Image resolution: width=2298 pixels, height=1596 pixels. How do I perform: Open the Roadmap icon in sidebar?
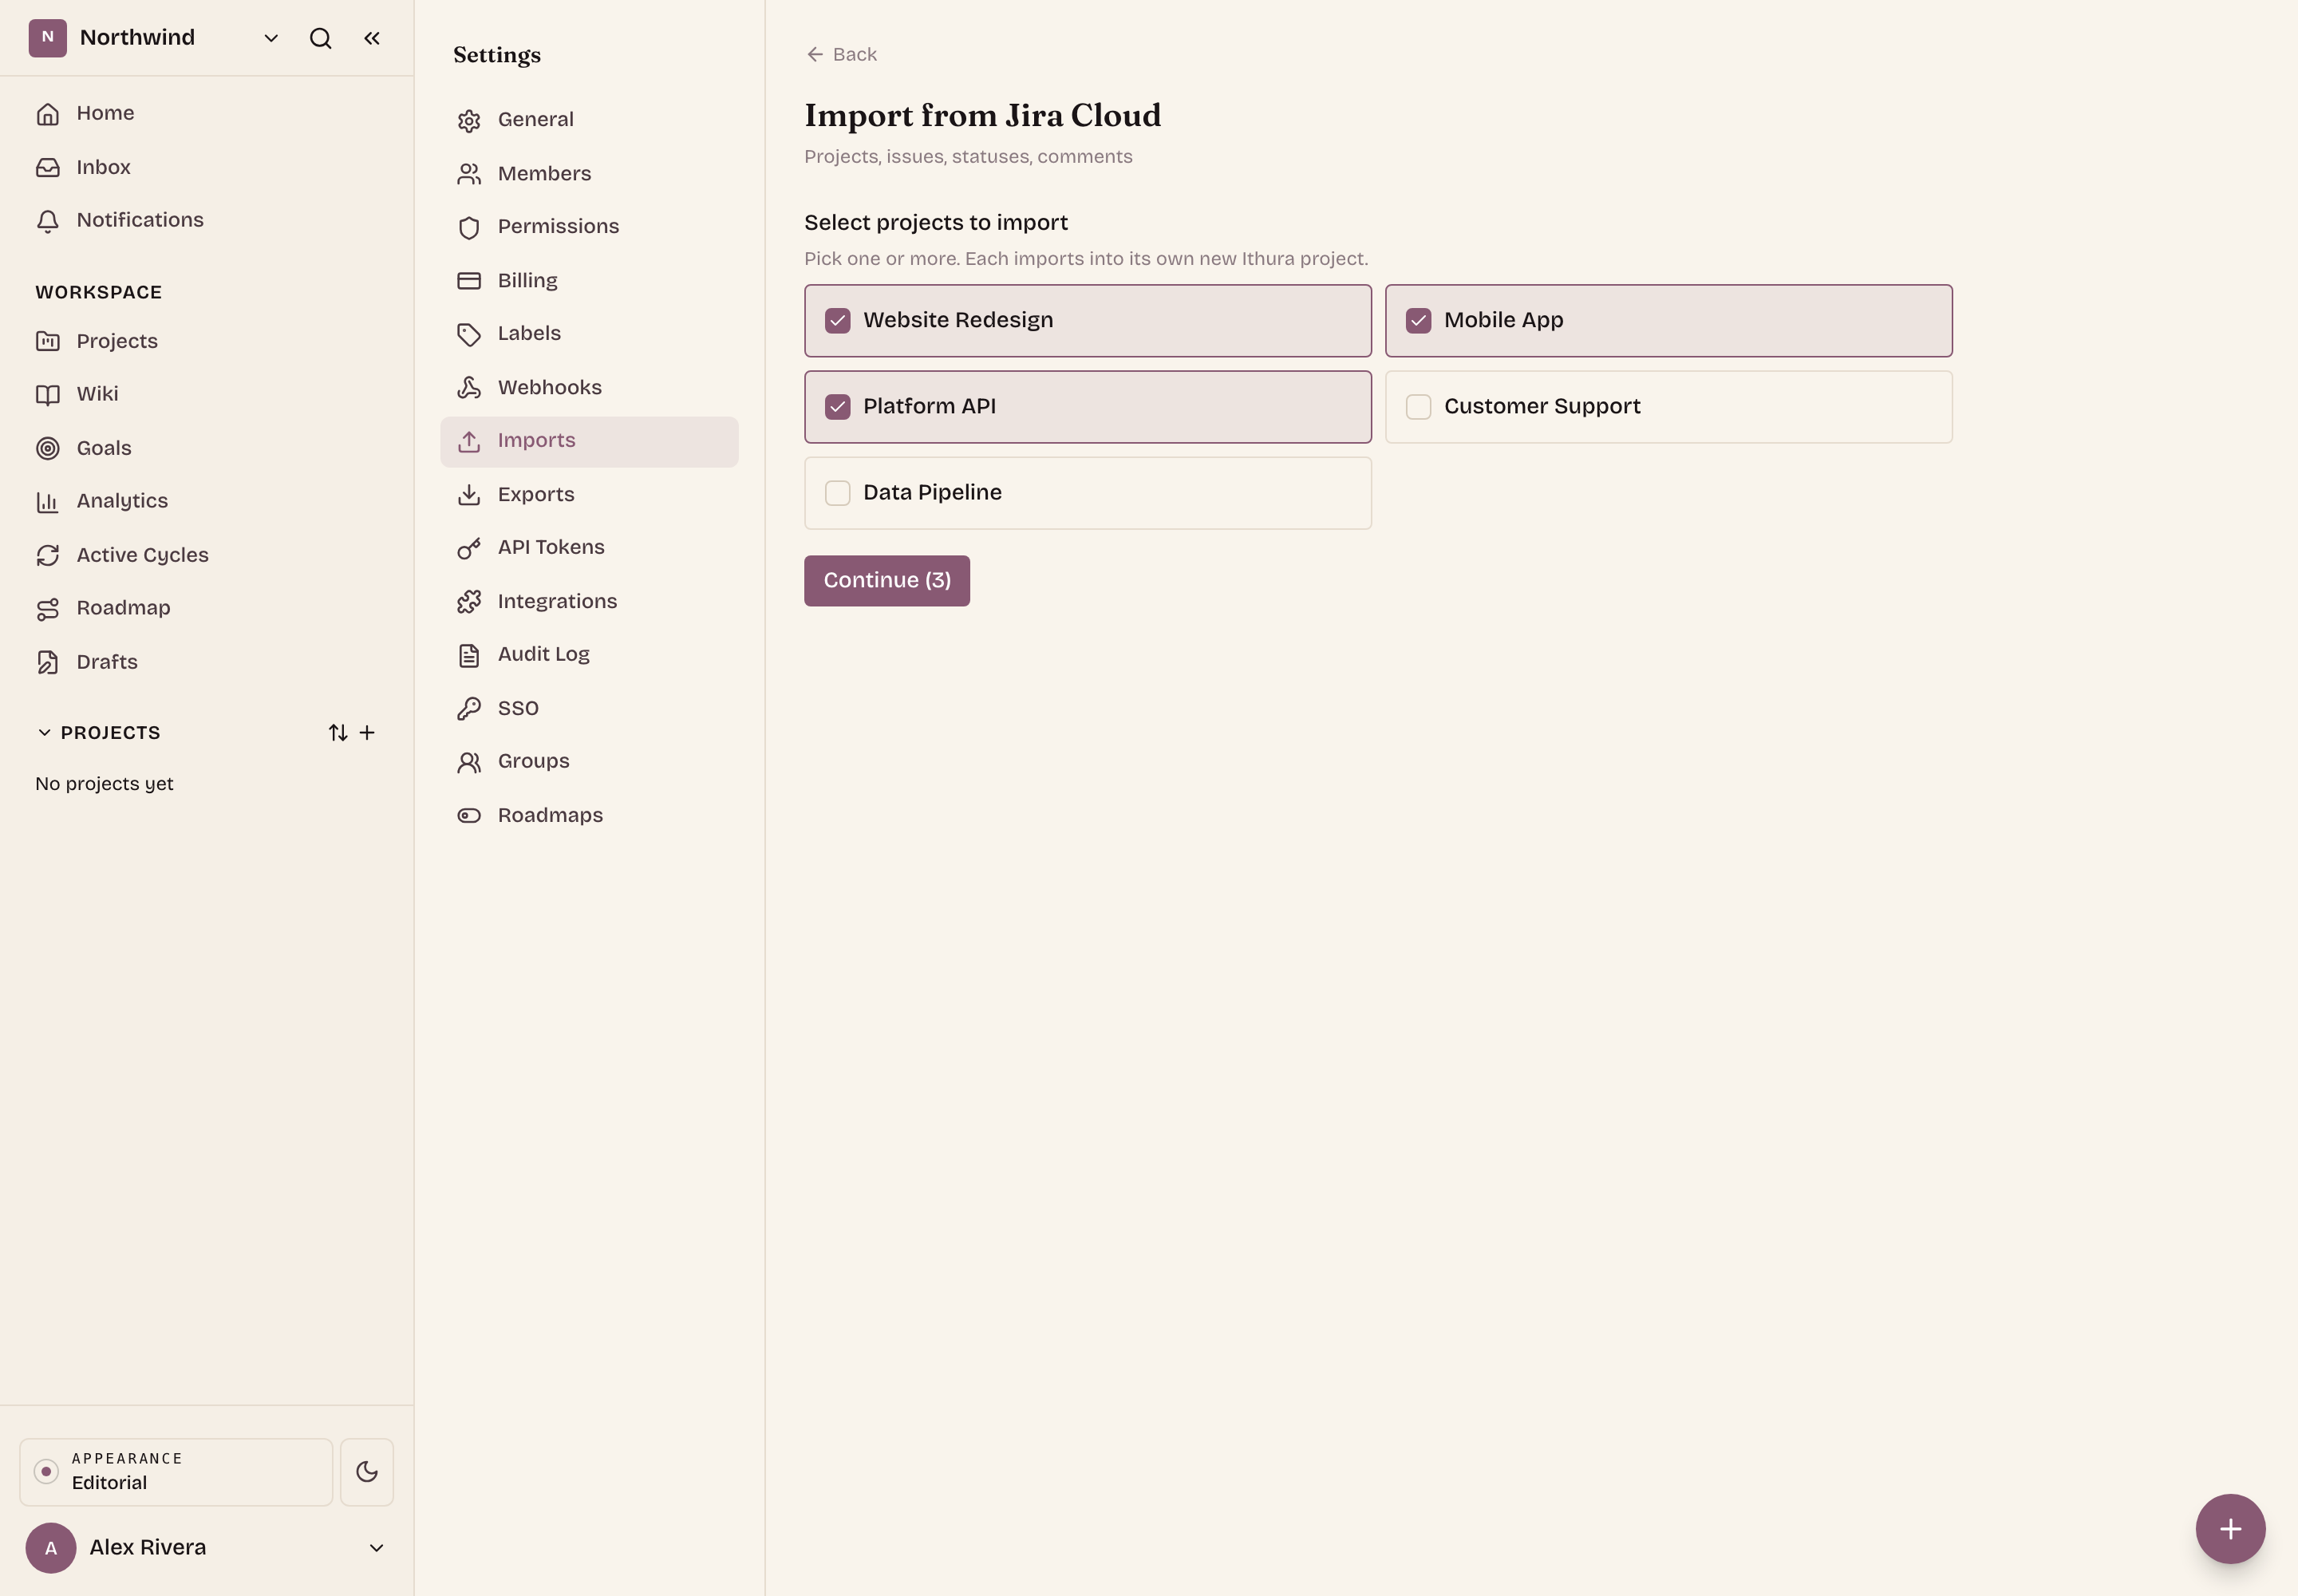48,608
